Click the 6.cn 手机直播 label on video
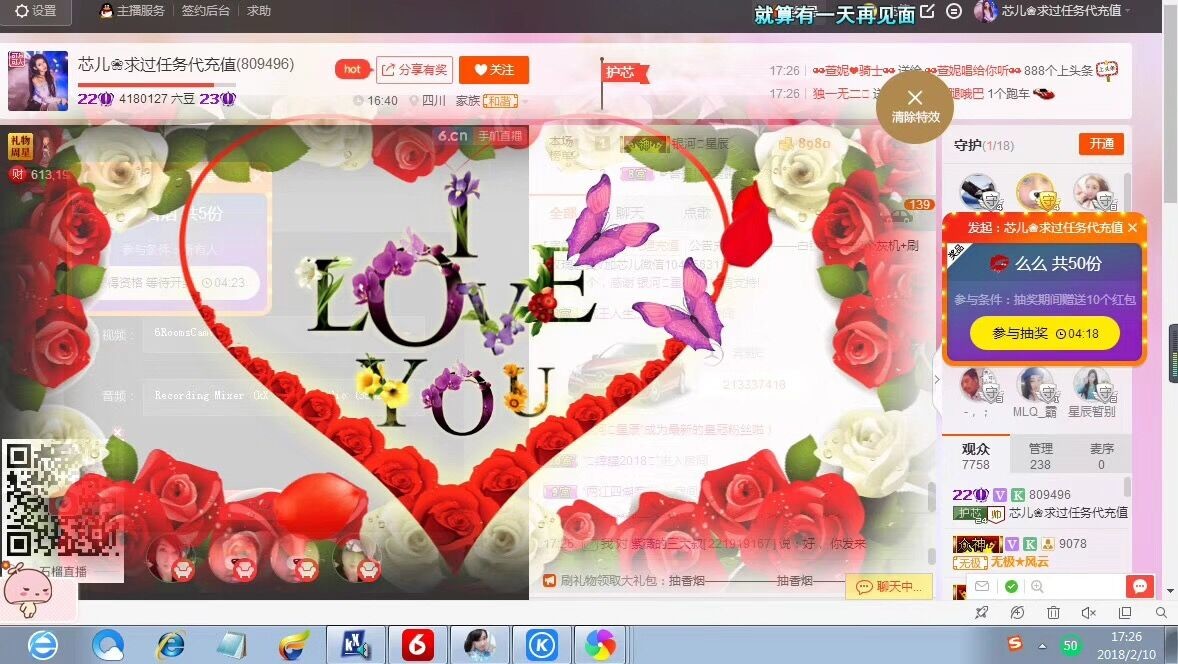The height and width of the screenshot is (664, 1178). click(x=479, y=136)
